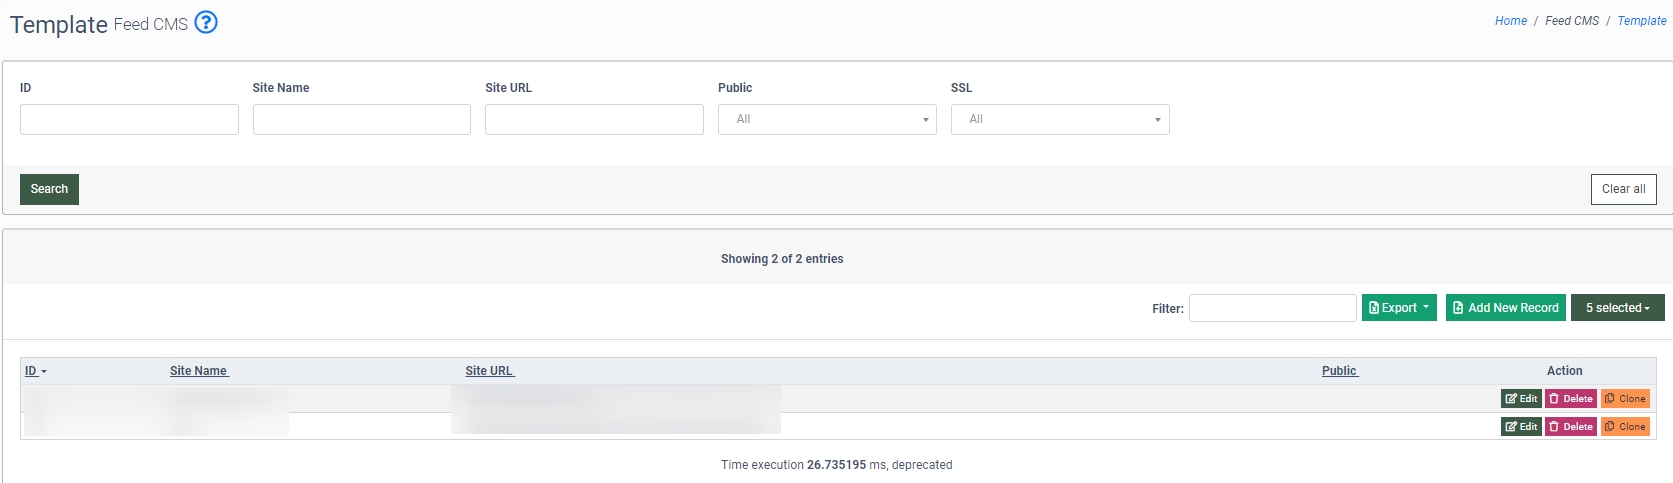Open the 5 selected columns dropdown
The height and width of the screenshot is (483, 1673).
tap(1617, 308)
